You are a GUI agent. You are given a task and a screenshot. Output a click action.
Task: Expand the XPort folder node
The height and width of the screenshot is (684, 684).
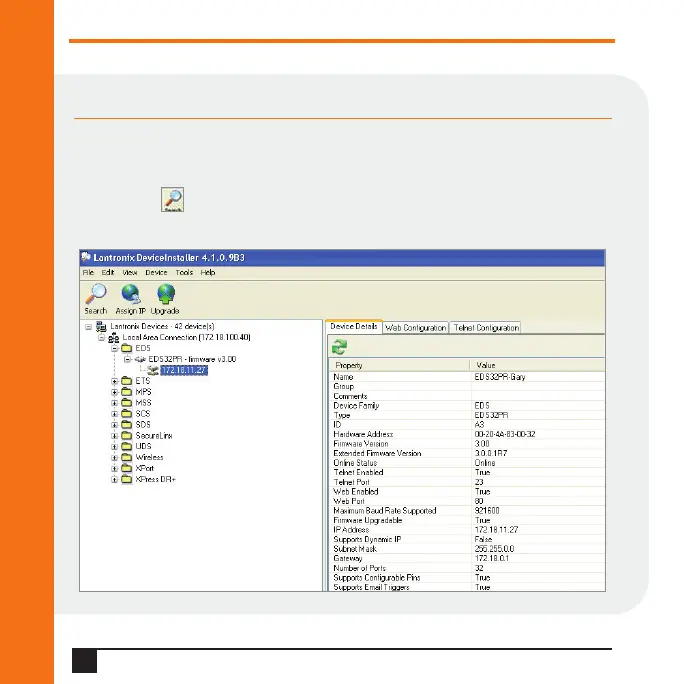pos(114,469)
